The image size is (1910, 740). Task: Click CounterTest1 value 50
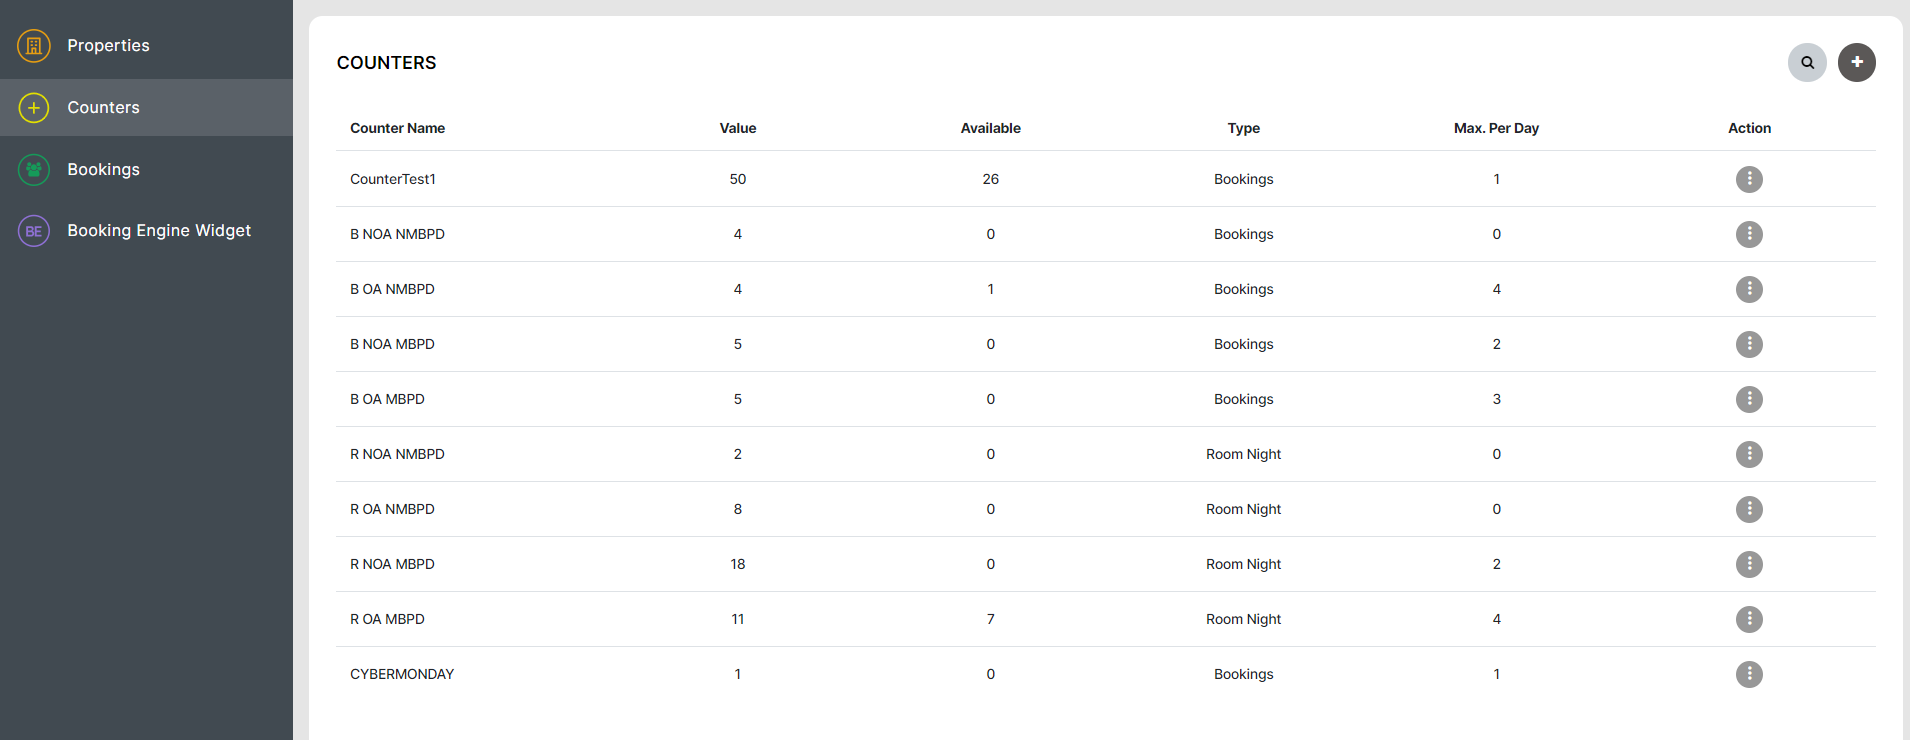[738, 179]
